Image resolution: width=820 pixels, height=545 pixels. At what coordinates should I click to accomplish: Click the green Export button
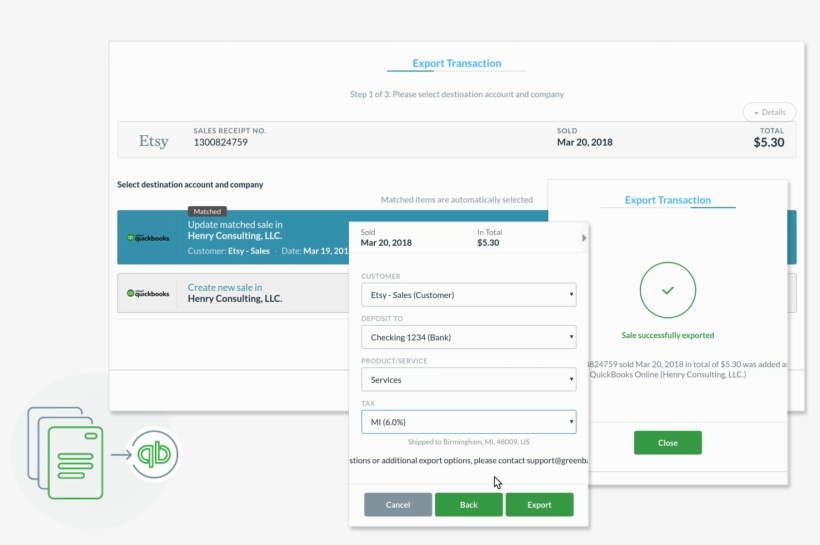pos(539,505)
